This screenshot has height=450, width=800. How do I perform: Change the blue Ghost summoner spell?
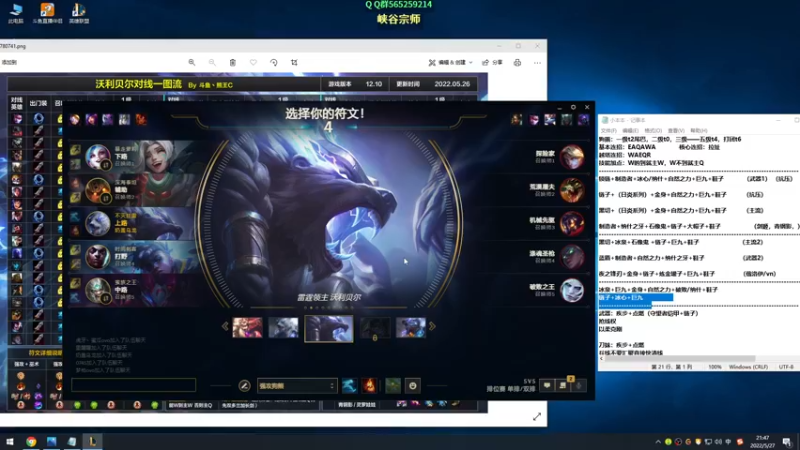point(349,386)
